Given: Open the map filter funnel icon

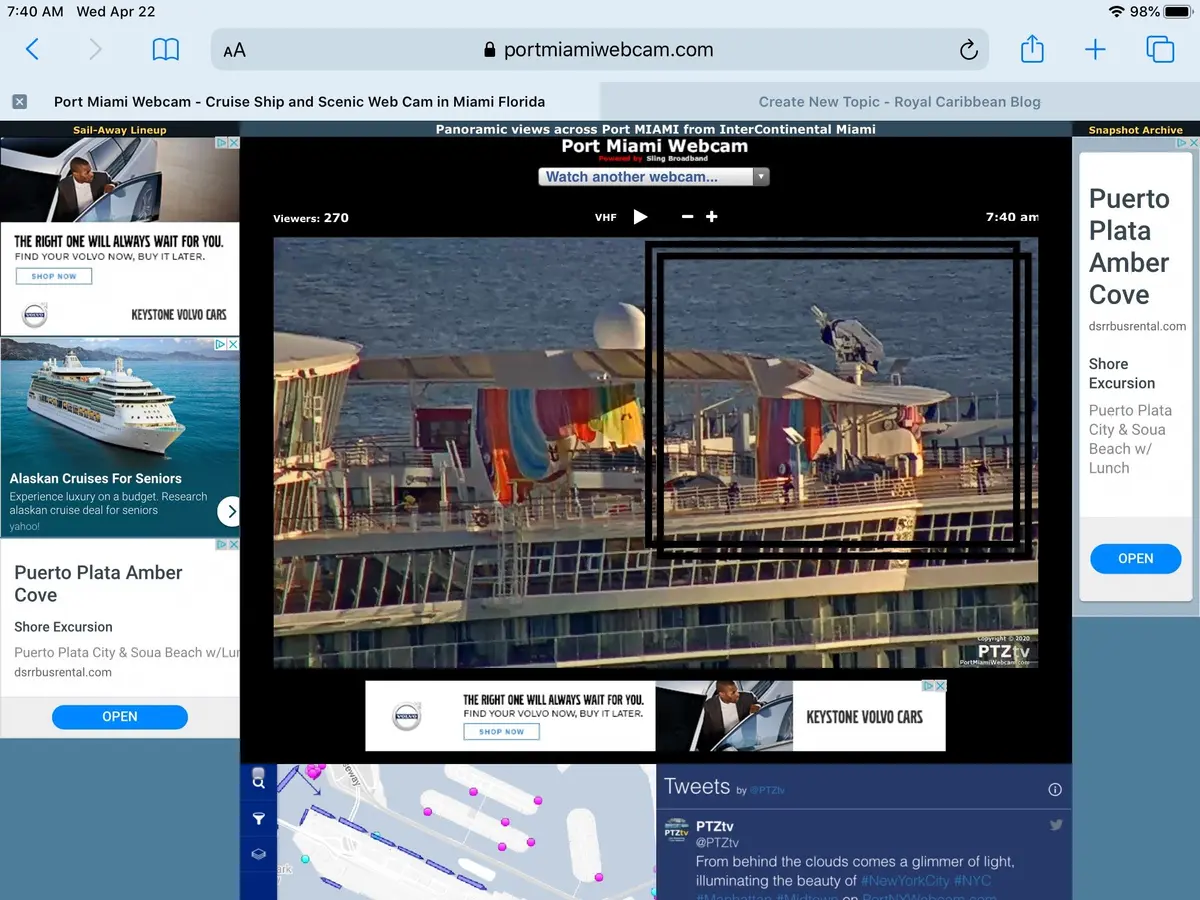Looking at the screenshot, I should pos(259,819).
